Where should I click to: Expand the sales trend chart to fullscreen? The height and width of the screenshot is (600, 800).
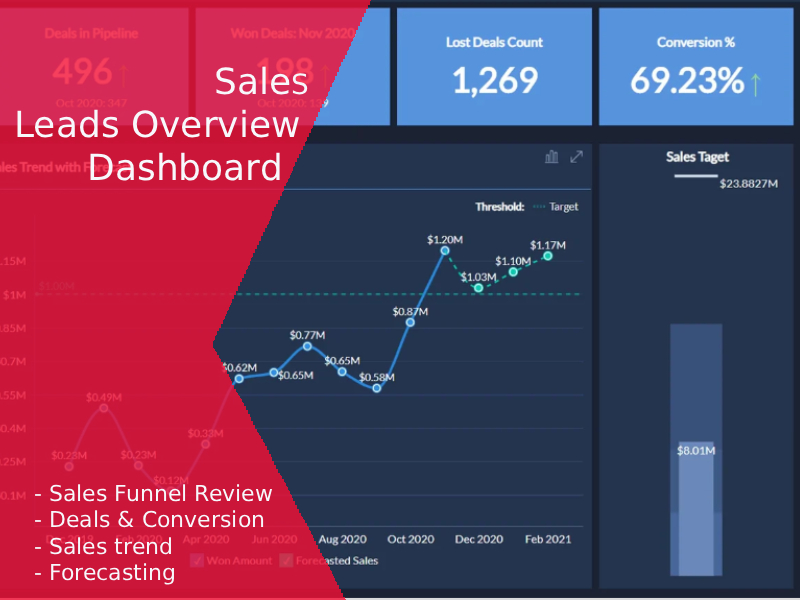tap(576, 156)
